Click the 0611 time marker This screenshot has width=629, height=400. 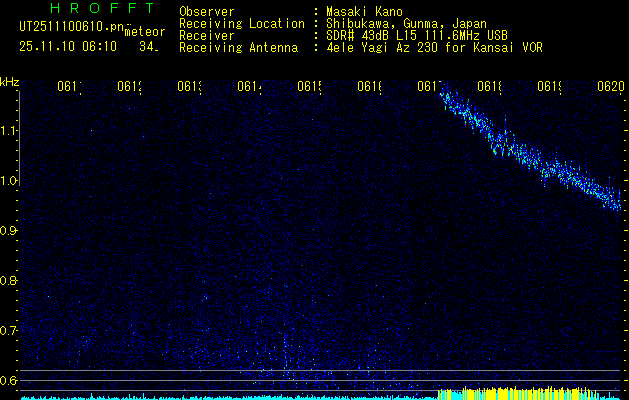[x=69, y=86]
